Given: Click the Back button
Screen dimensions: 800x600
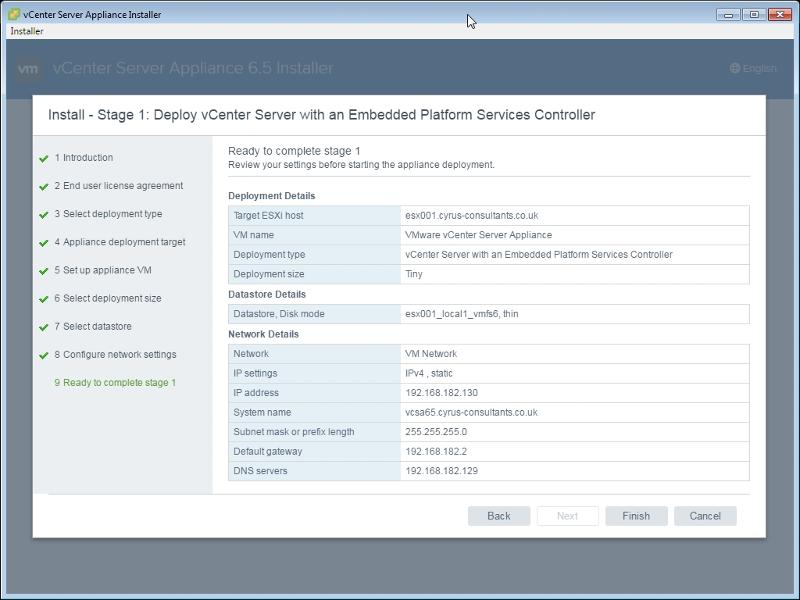Looking at the screenshot, I should click(x=498, y=516).
